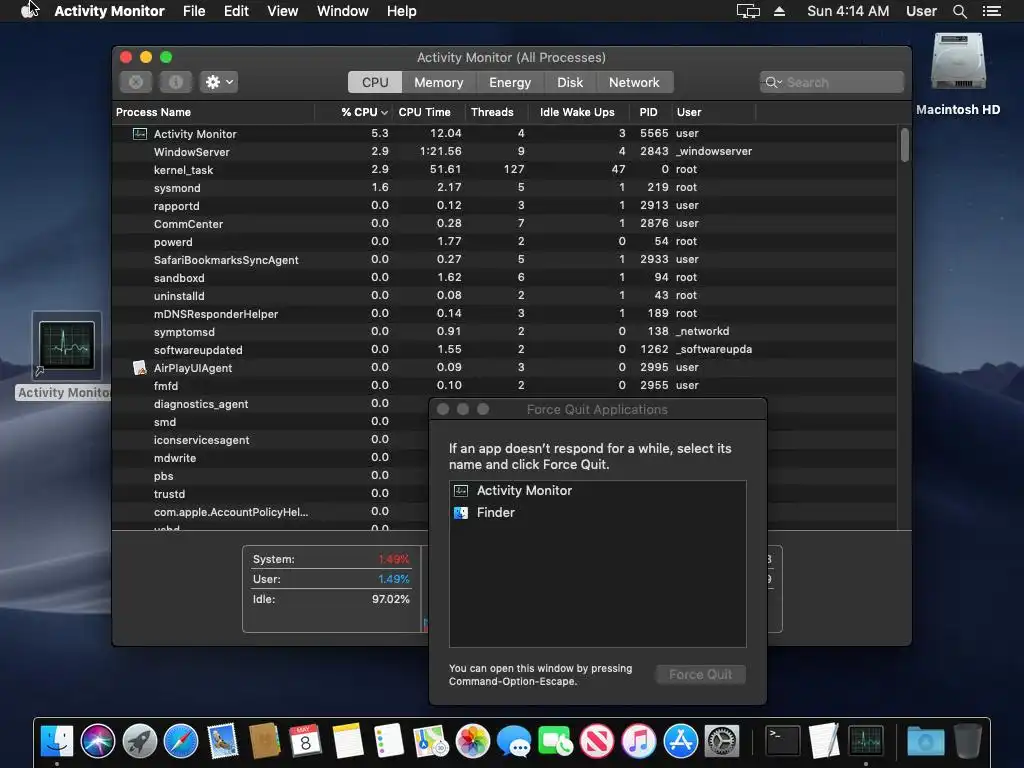Open the File menu
The height and width of the screenshot is (768, 1024).
194,11
